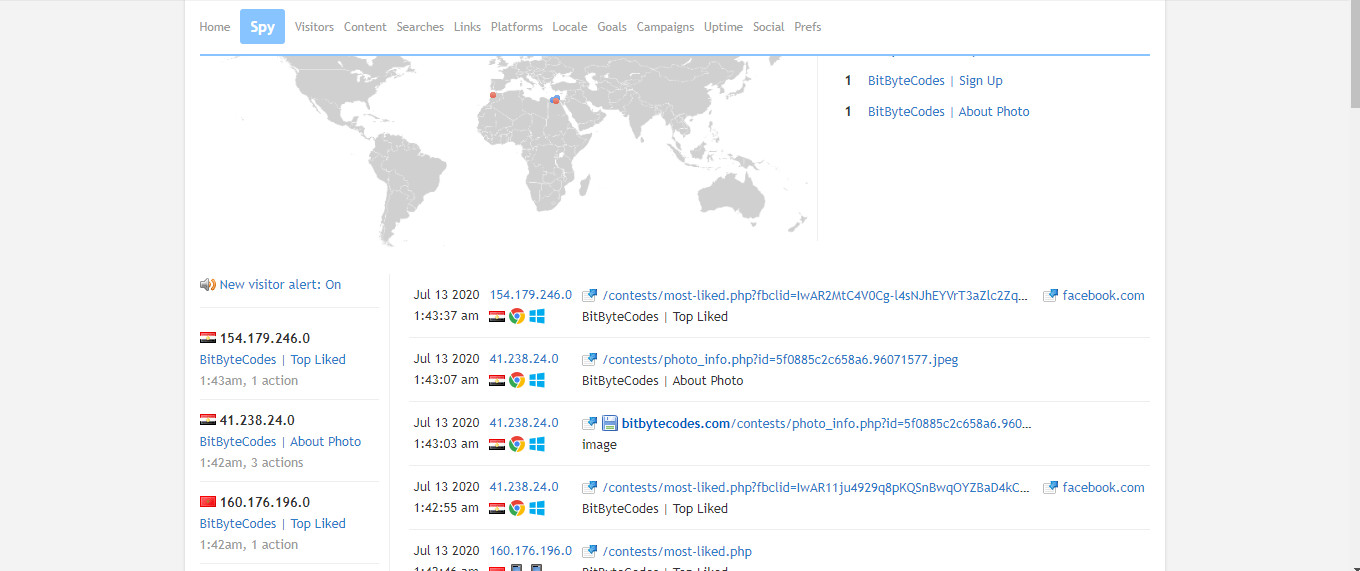The image size is (1360, 571).
Task: Click the link icon before facebook.com in 1:42:55 row
Action: click(1050, 488)
